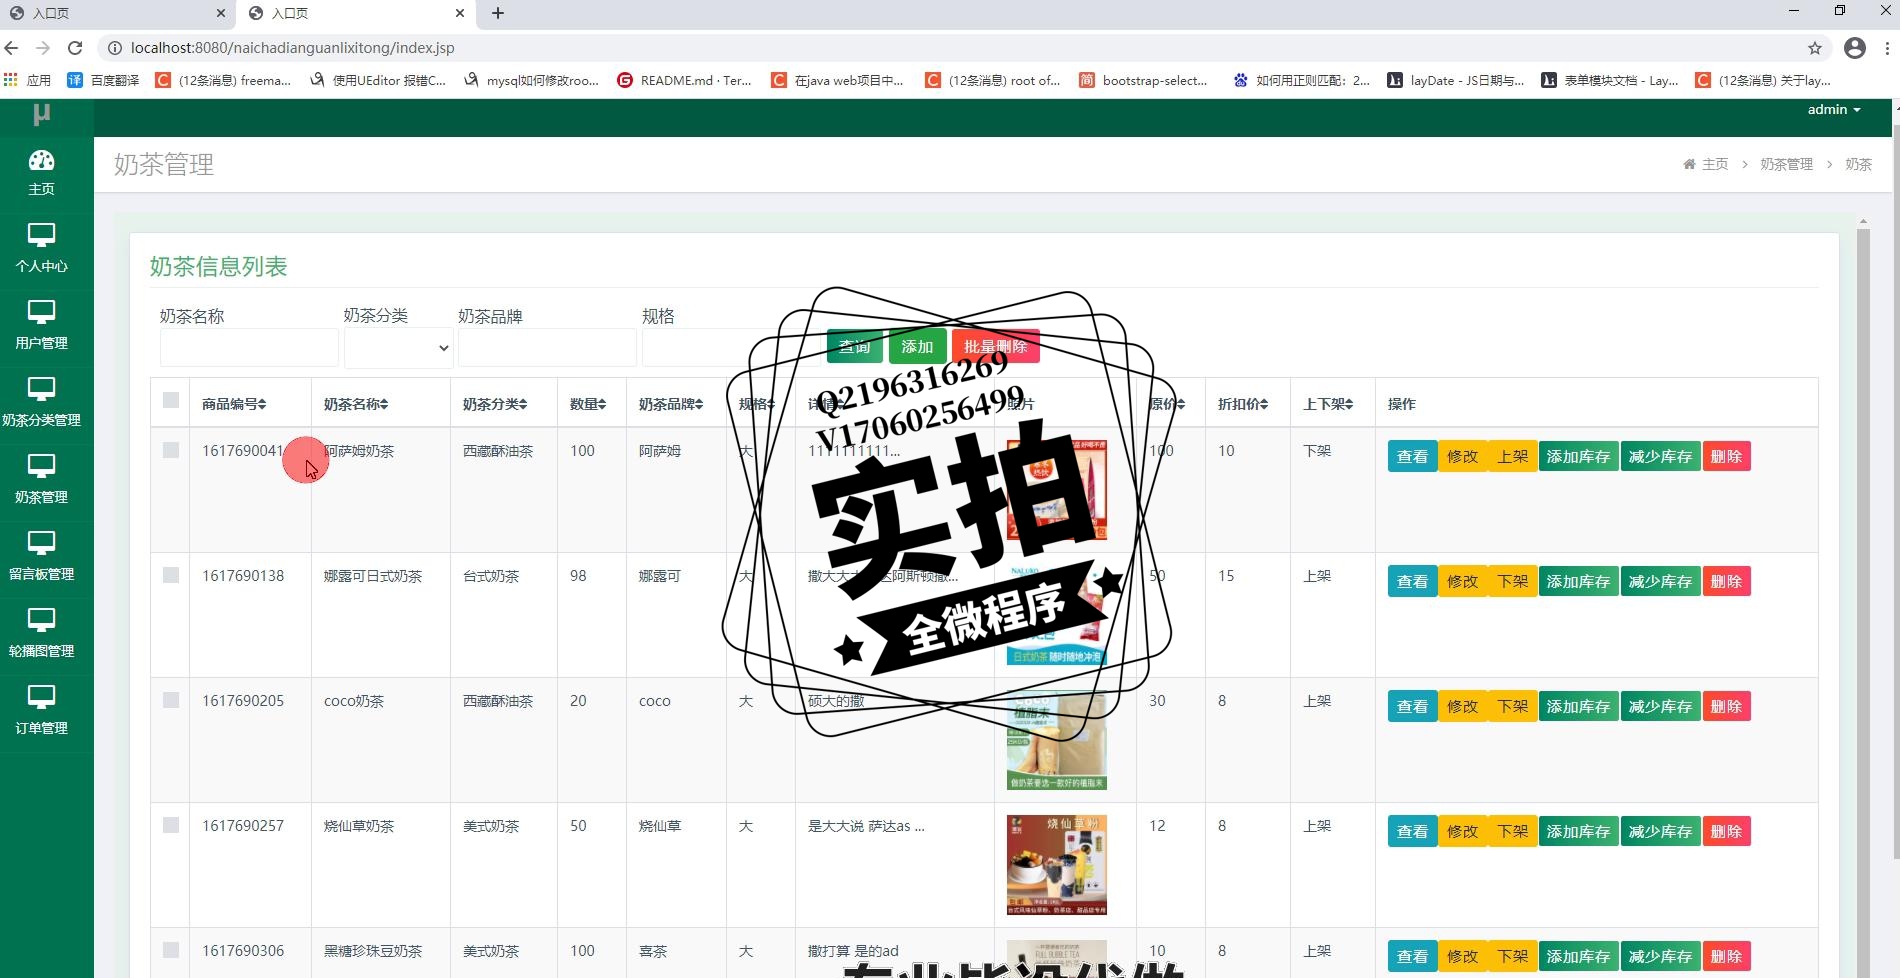The image size is (1900, 978).
Task: Sort table by 商品编号 column
Action: (x=234, y=404)
